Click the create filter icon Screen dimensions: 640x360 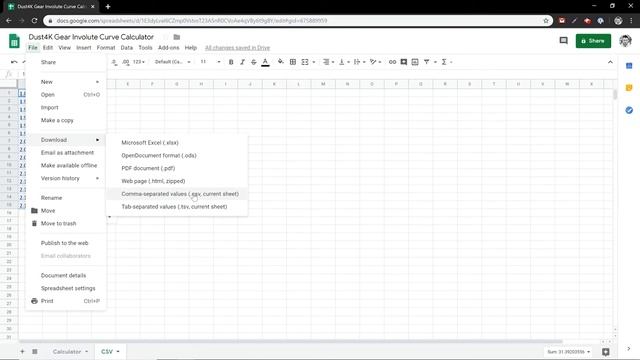point(427,62)
